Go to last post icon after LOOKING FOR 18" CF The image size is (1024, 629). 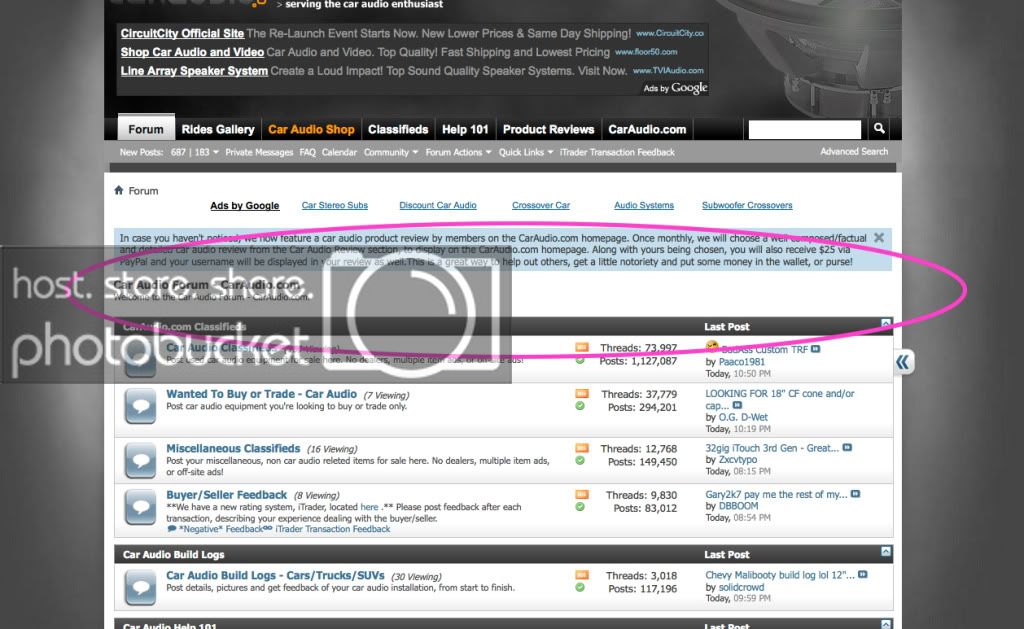[x=737, y=406]
